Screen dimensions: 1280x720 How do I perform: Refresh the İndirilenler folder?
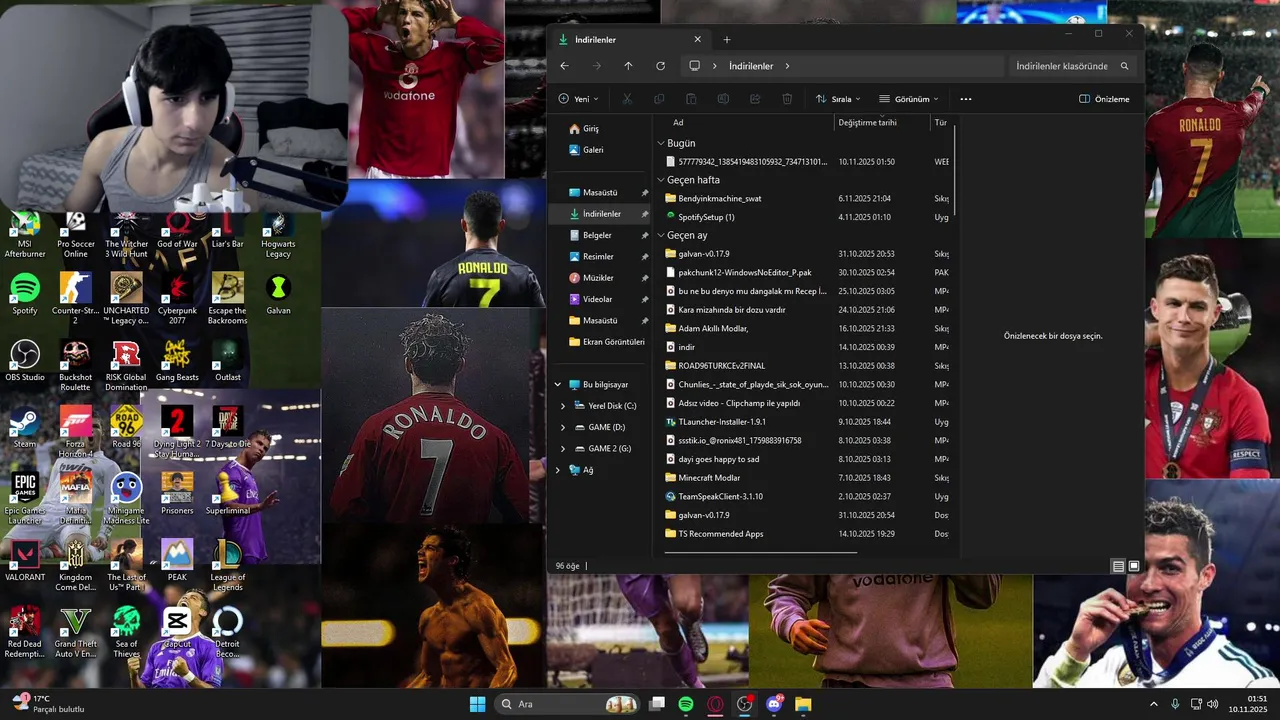(x=660, y=66)
